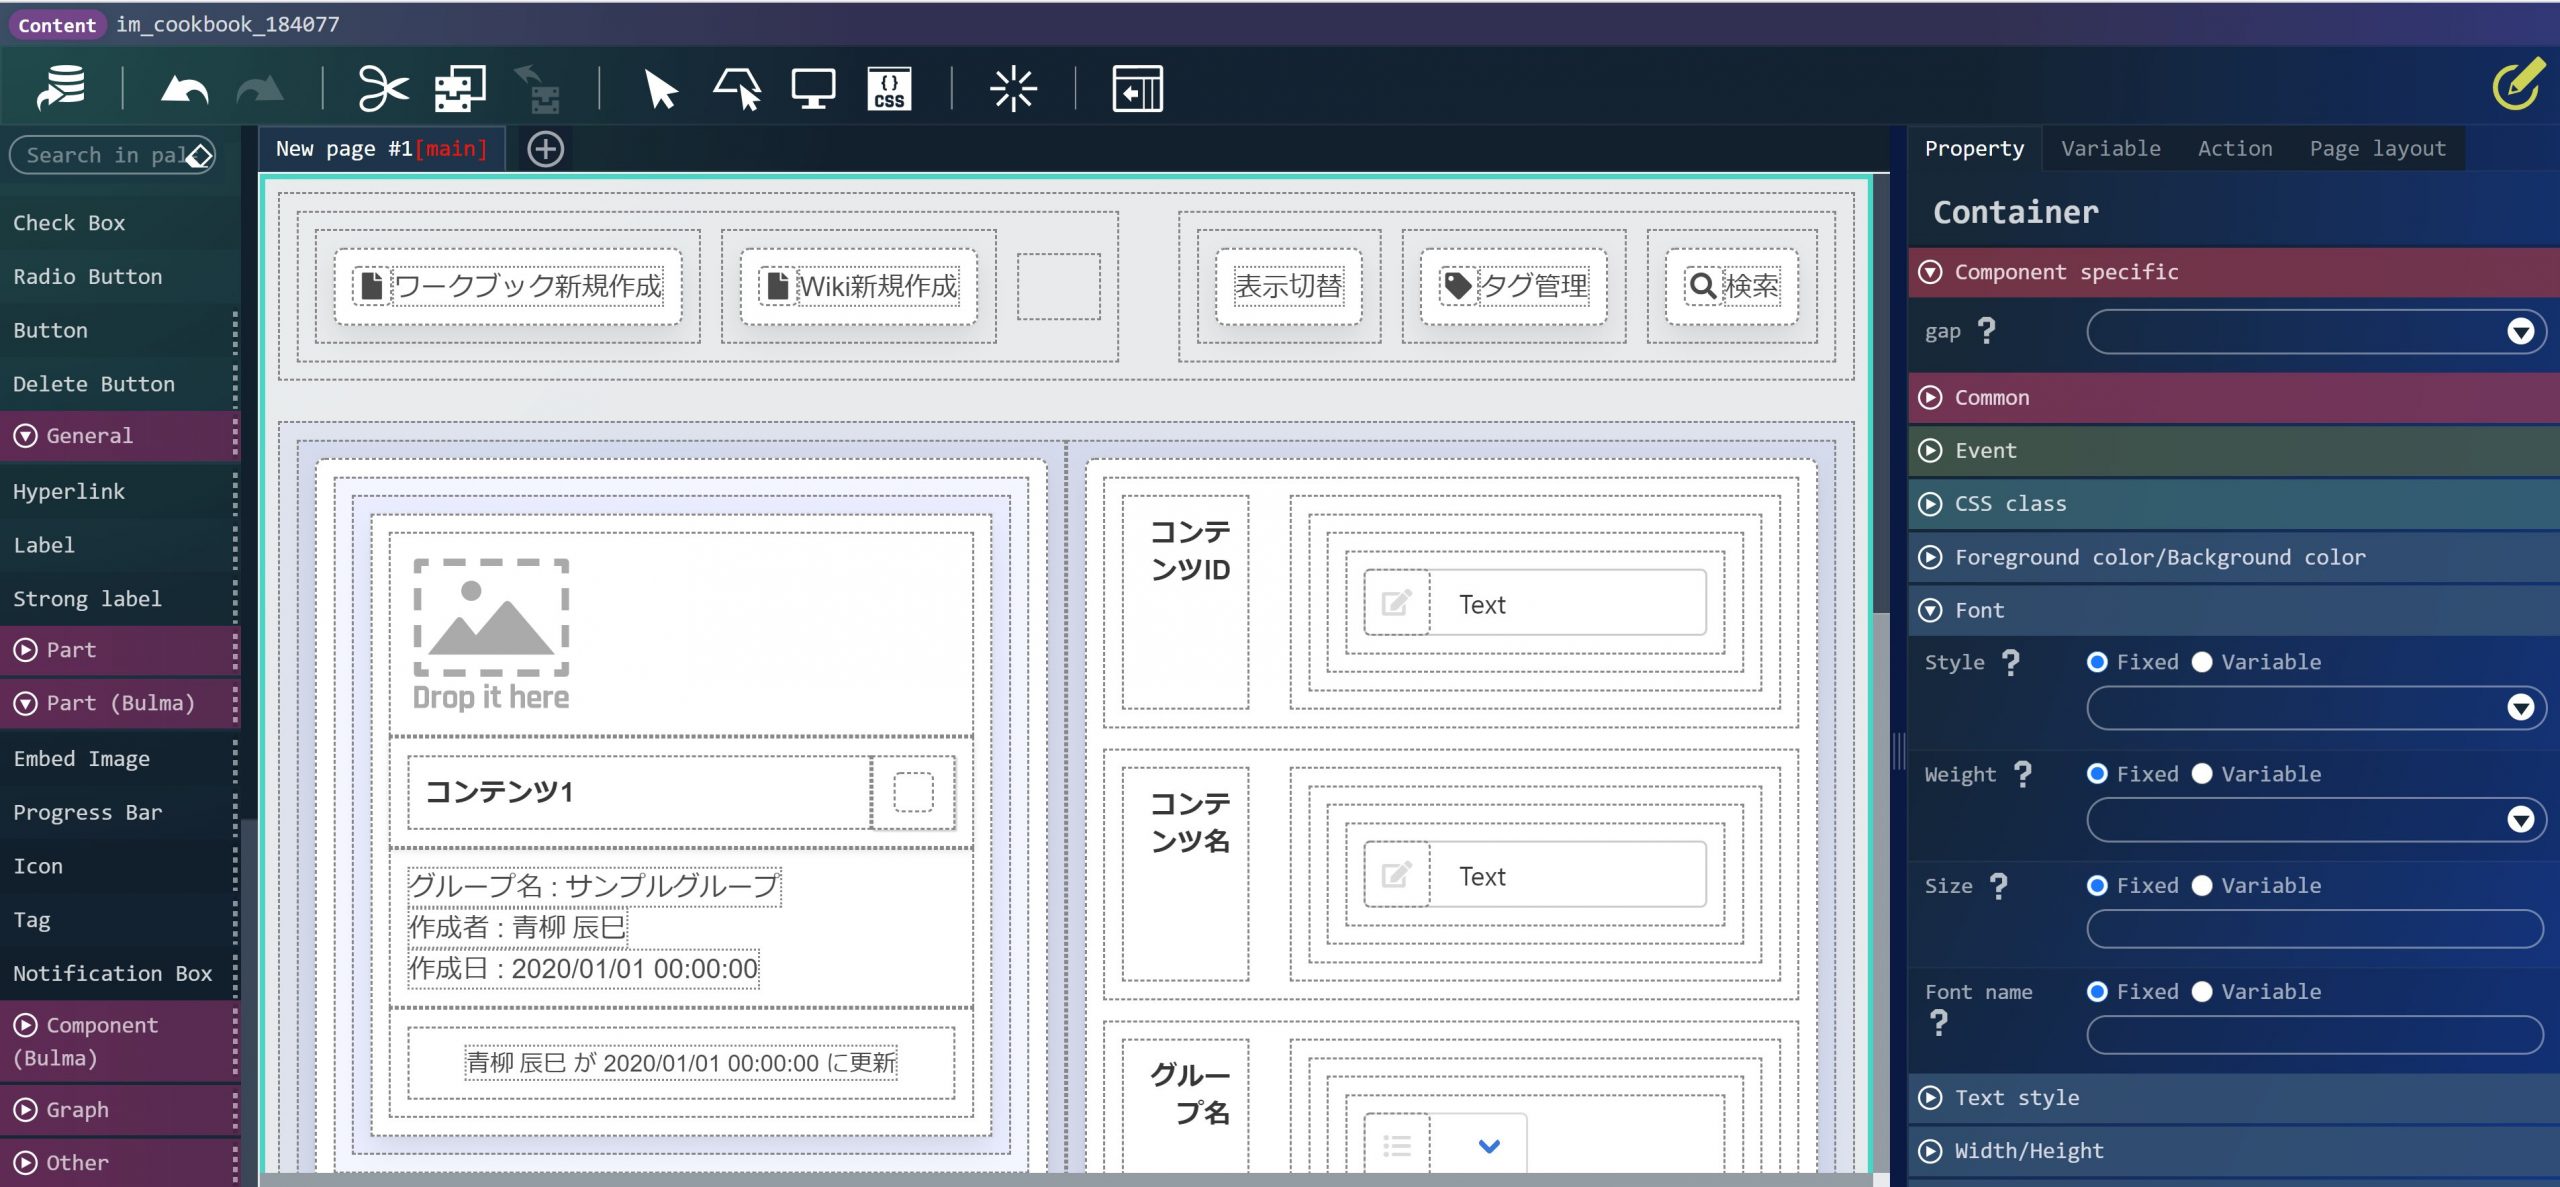
Task: Add new page with plus icon
Action: coord(545,150)
